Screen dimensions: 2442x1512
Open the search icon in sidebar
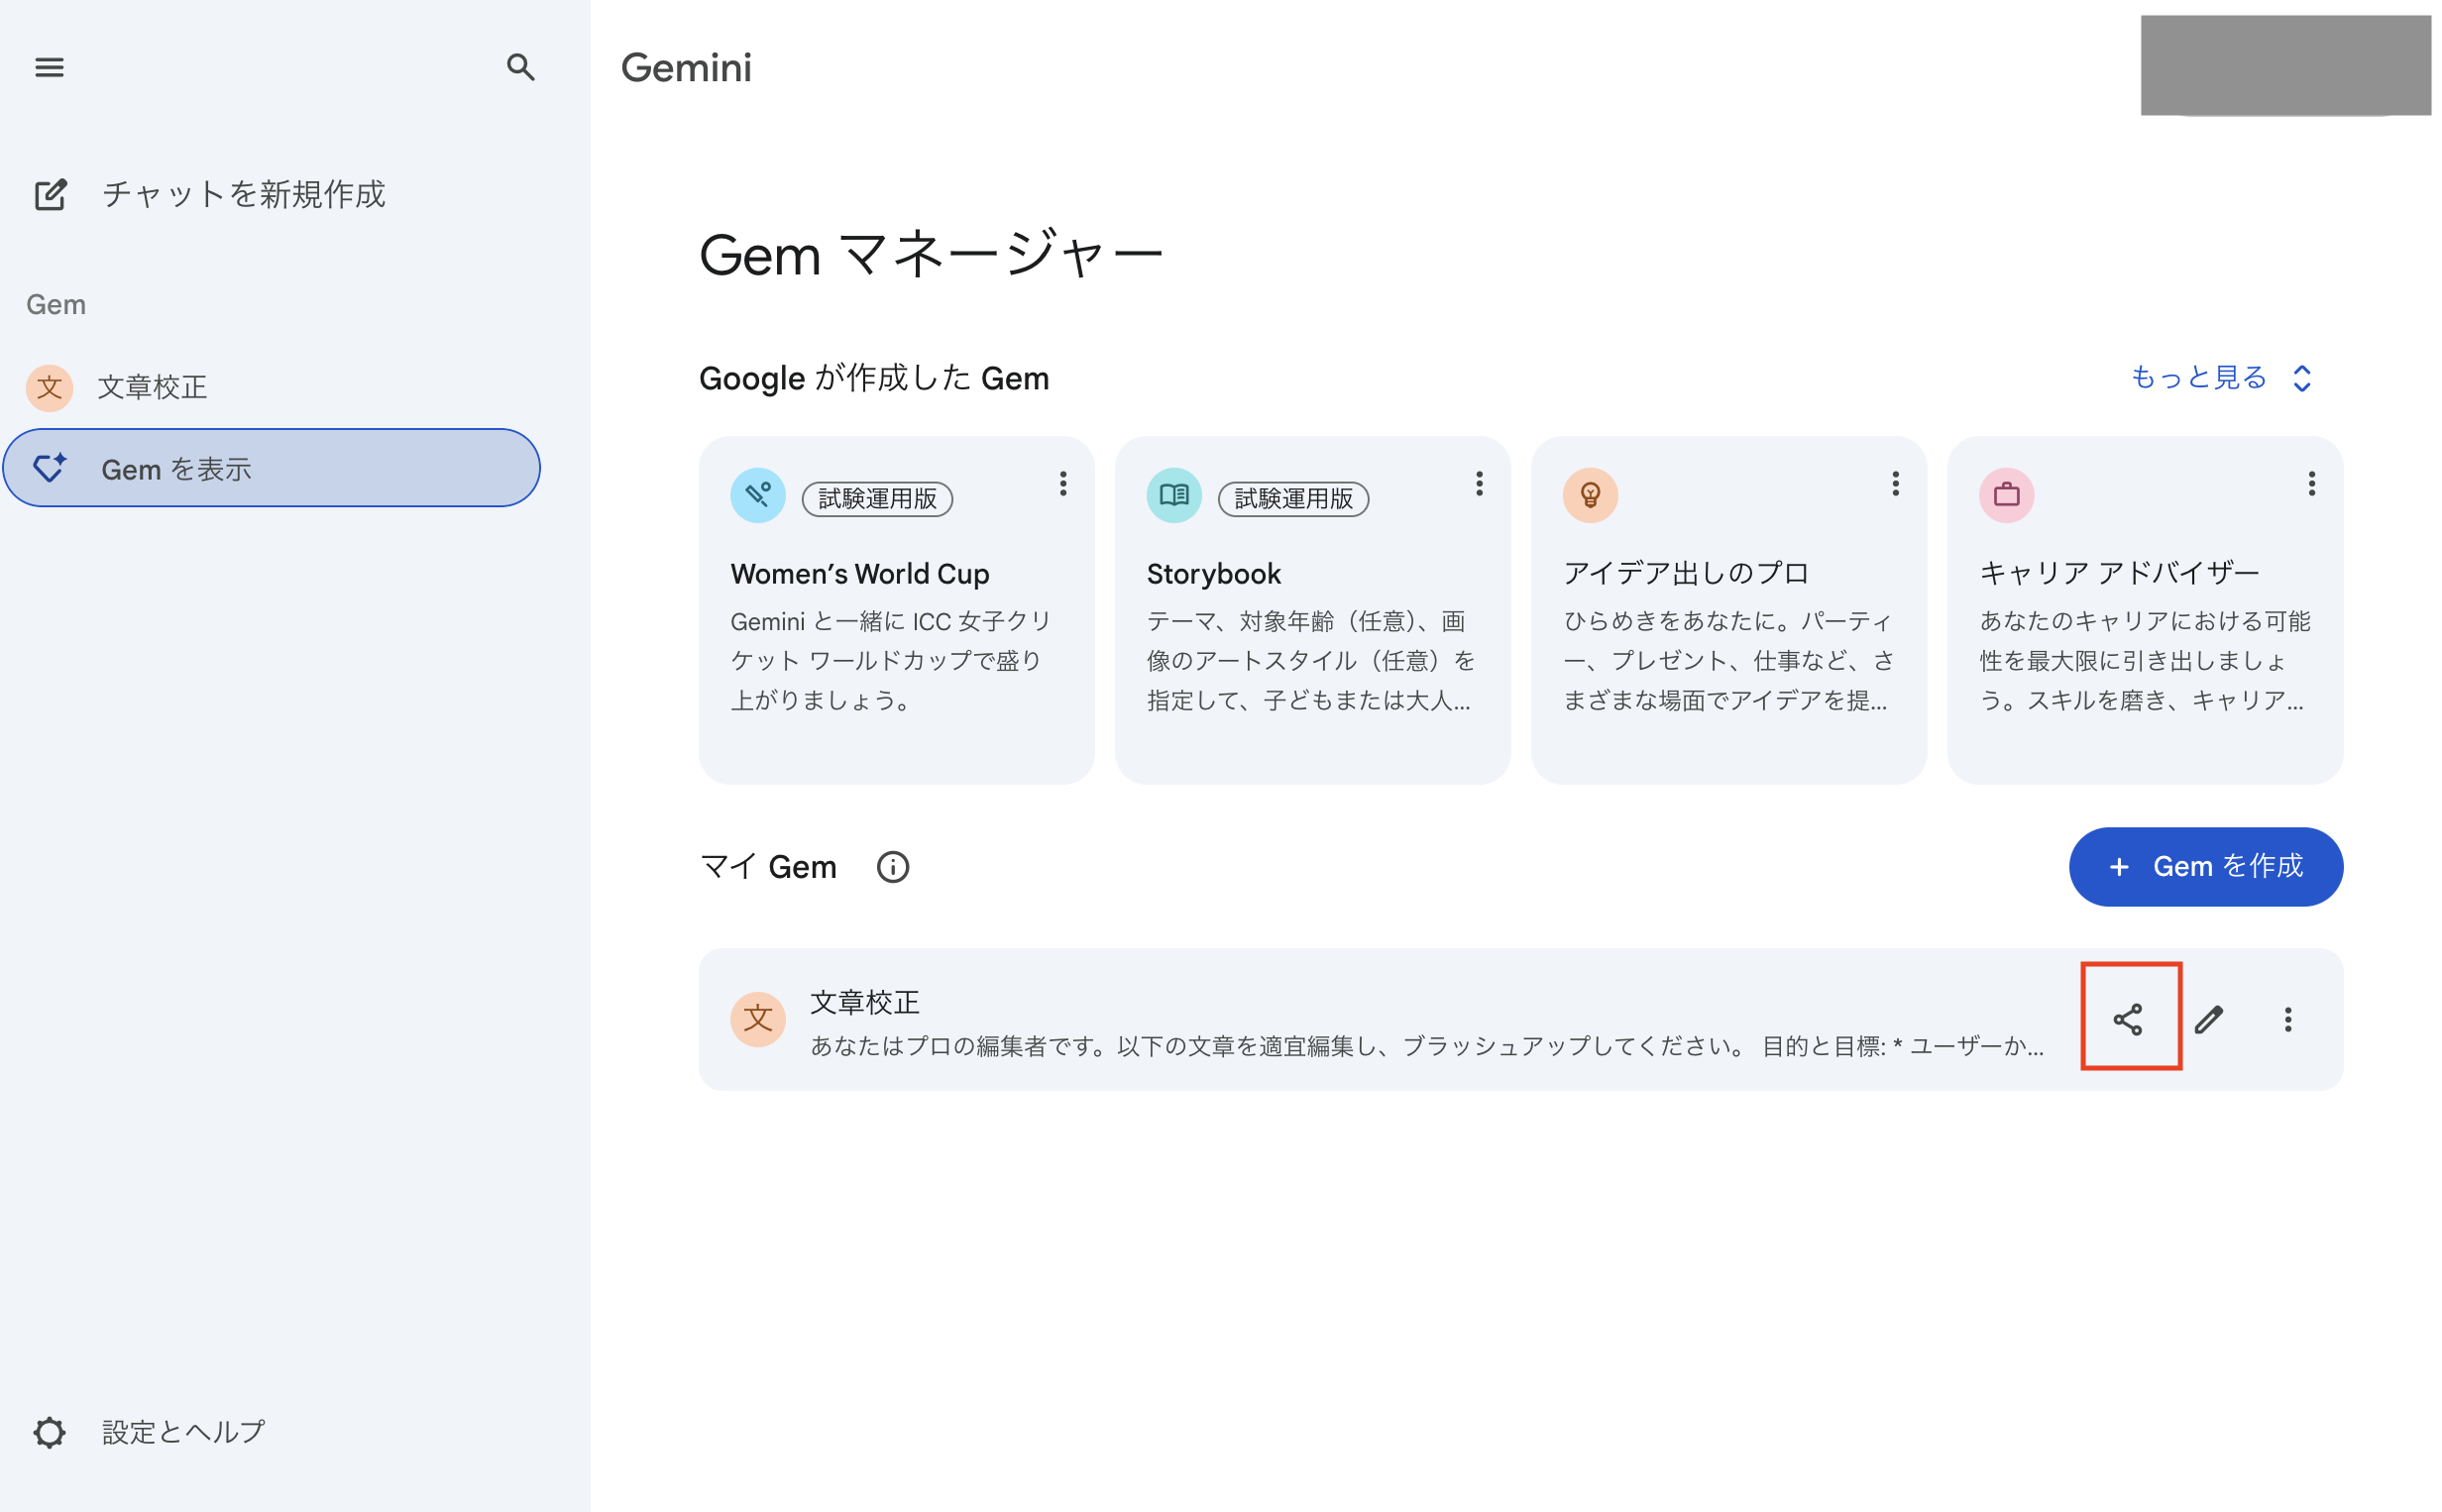point(520,67)
